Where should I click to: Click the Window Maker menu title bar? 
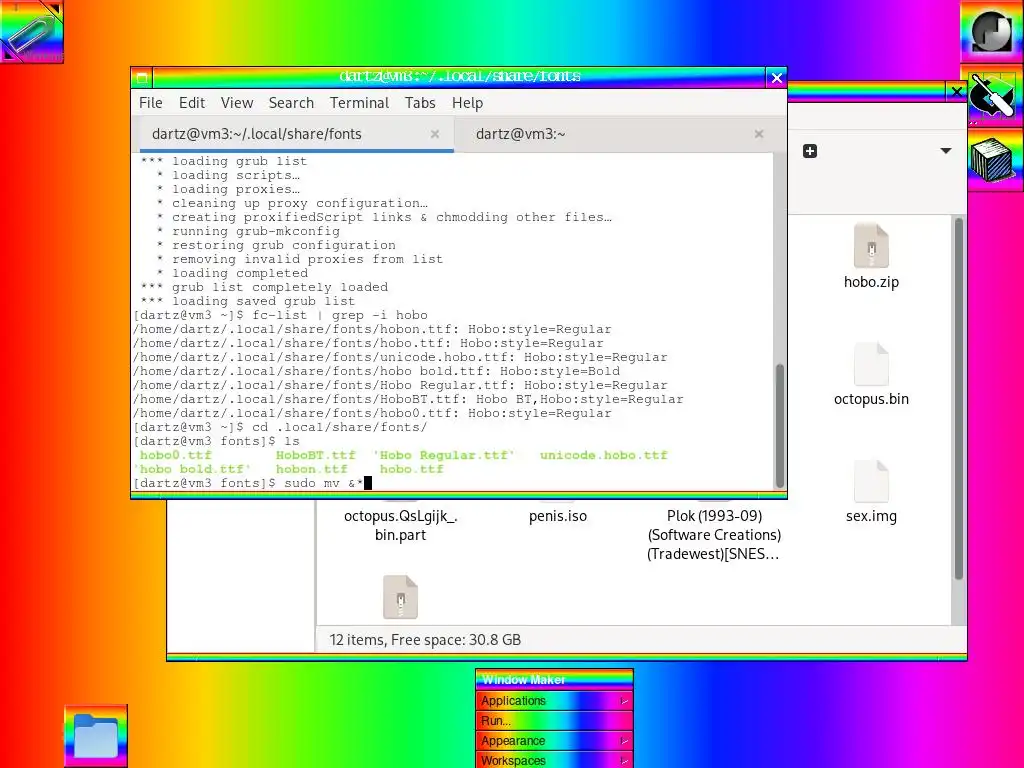[x=554, y=680]
